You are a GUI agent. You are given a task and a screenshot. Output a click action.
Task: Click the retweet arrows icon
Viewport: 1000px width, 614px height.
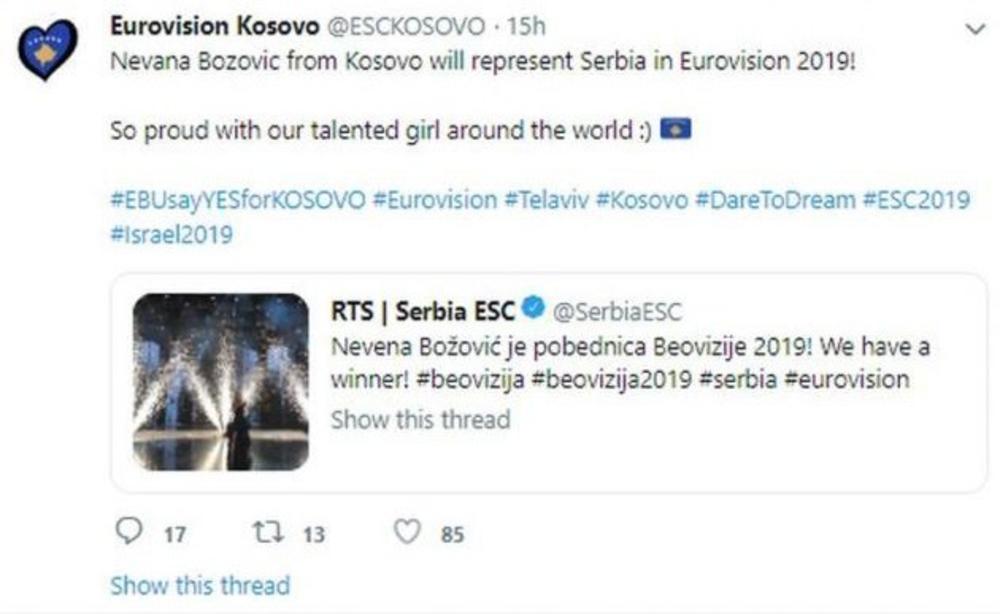[267, 533]
